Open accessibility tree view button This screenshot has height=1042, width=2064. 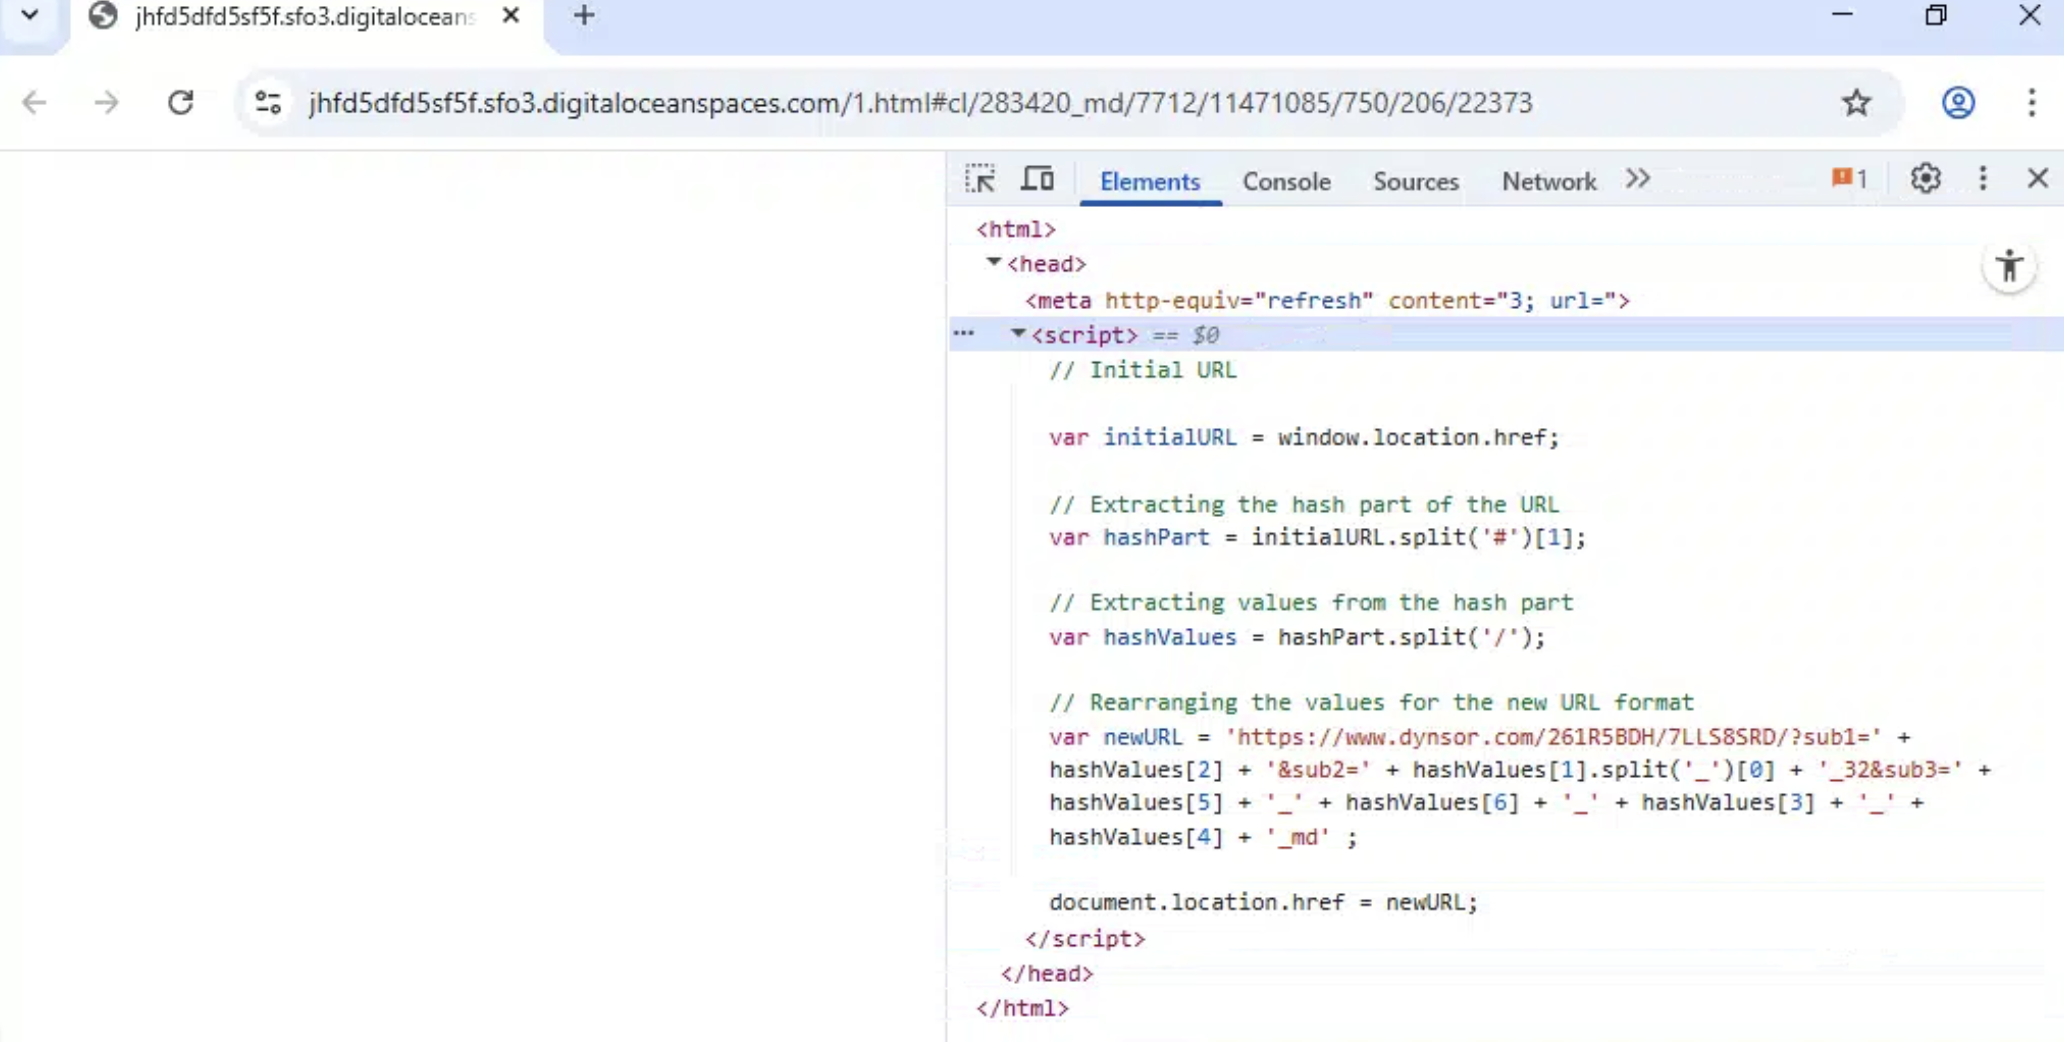point(2009,267)
